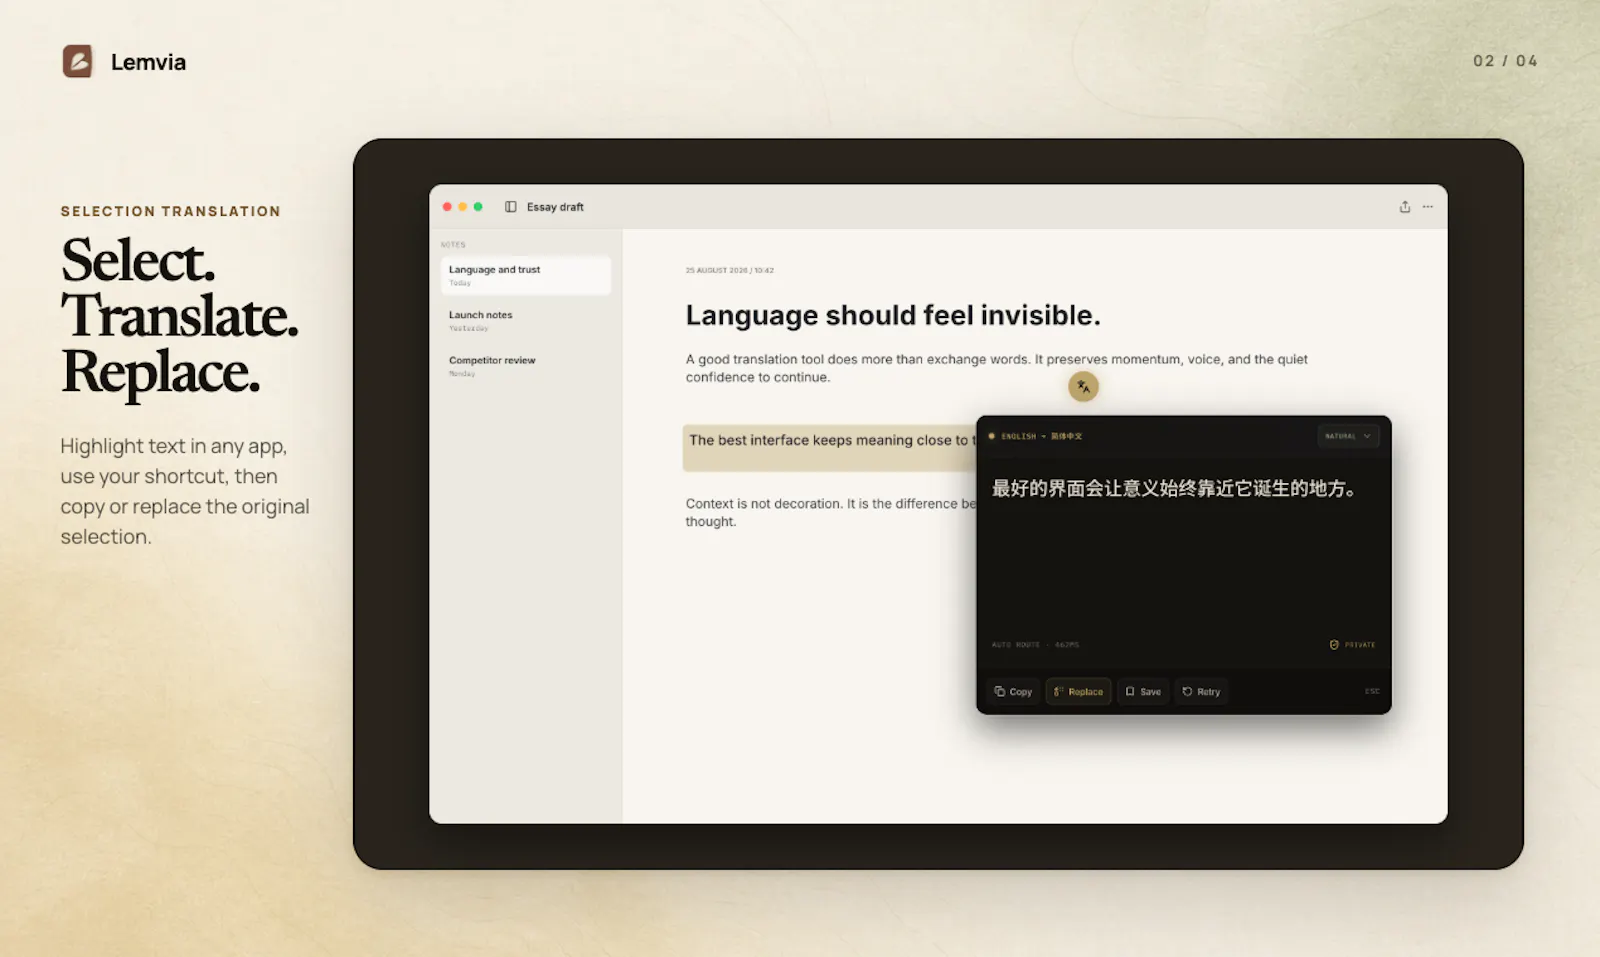
Task: Click the red close window dot
Action: point(447,207)
